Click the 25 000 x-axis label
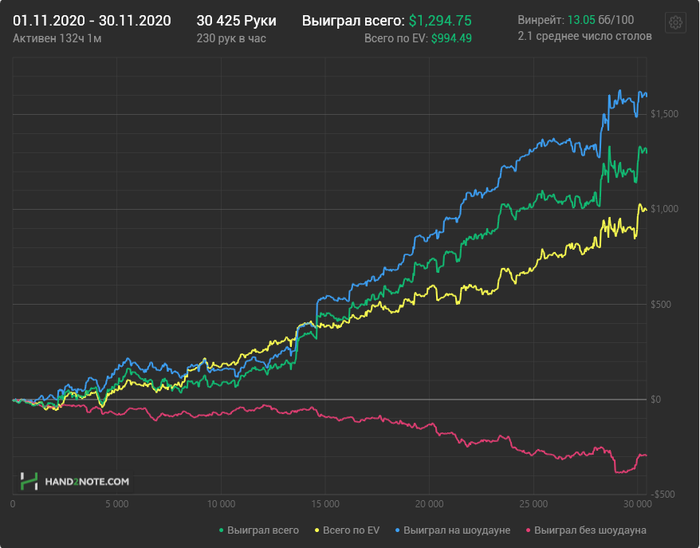 tap(533, 504)
